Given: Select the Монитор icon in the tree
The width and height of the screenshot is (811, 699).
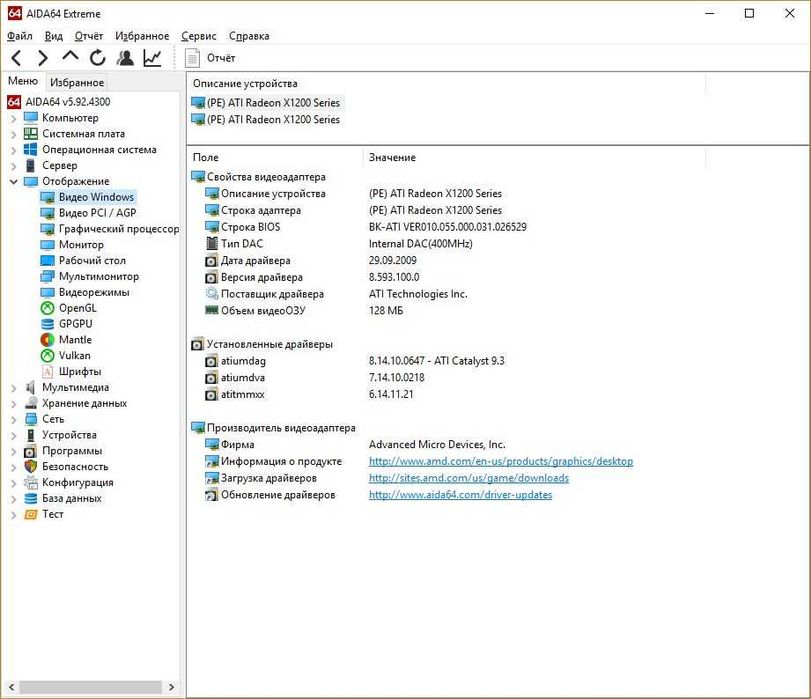Looking at the screenshot, I should point(47,245).
